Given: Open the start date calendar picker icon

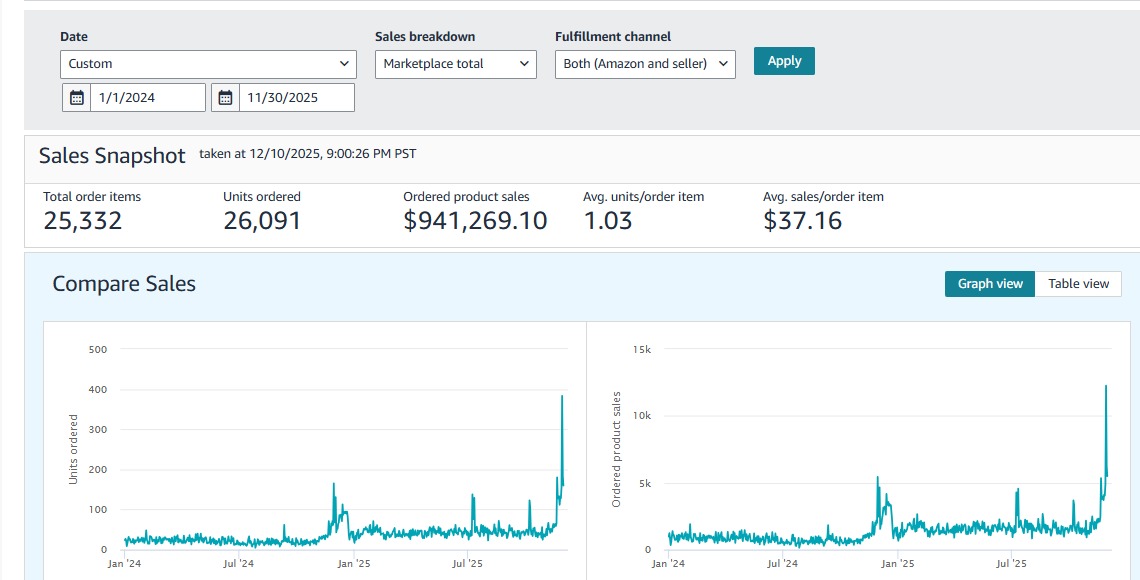Looking at the screenshot, I should (76, 98).
